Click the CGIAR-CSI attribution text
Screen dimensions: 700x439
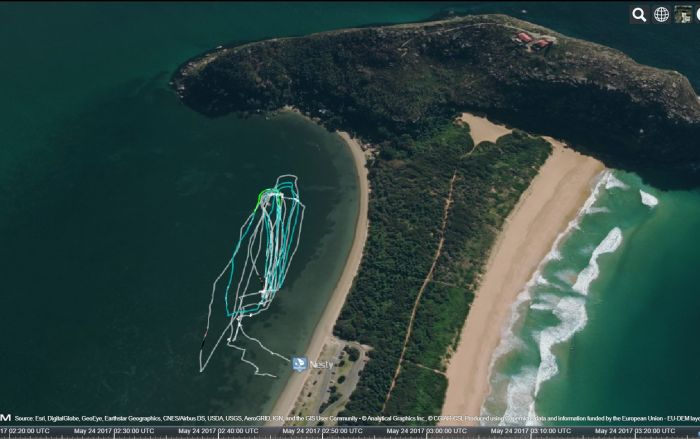[446, 418]
